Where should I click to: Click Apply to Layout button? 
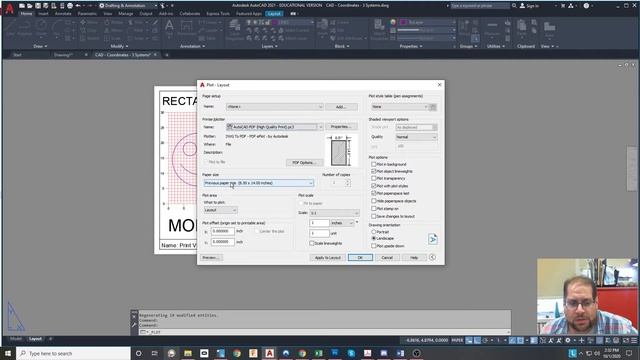(327, 258)
